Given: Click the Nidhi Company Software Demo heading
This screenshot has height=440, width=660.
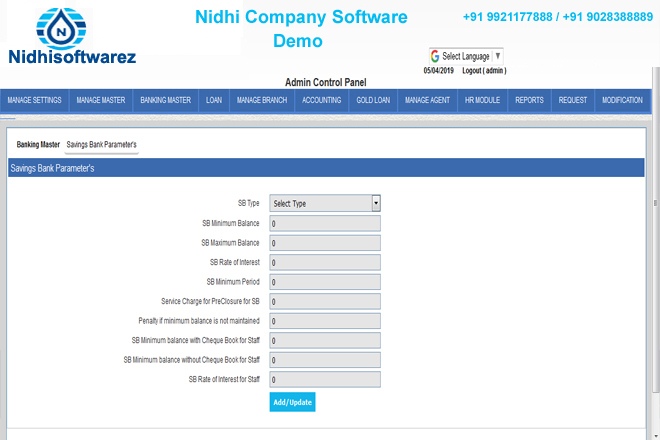Looking at the screenshot, I should coord(301,29).
